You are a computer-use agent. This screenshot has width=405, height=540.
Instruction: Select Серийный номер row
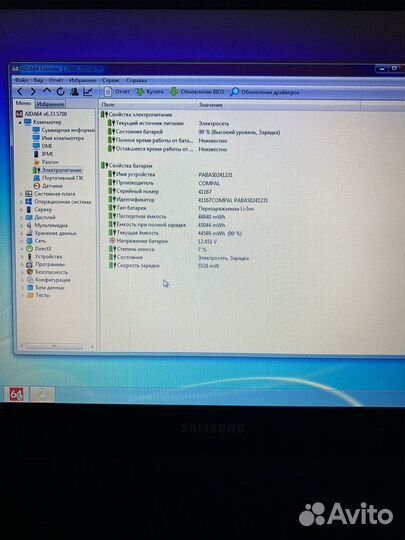pos(160,191)
